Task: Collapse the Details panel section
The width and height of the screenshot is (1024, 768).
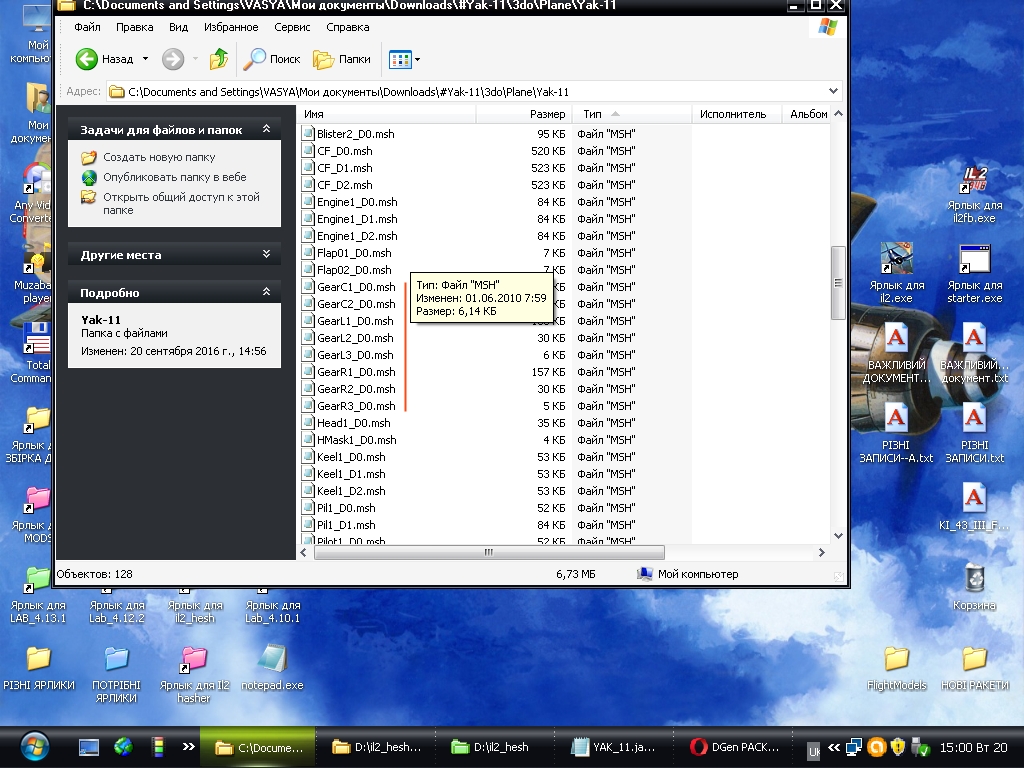Action: [x=266, y=292]
